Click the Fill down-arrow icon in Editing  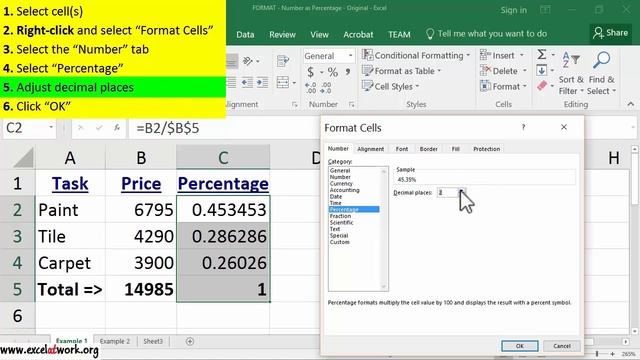[x=542, y=70]
